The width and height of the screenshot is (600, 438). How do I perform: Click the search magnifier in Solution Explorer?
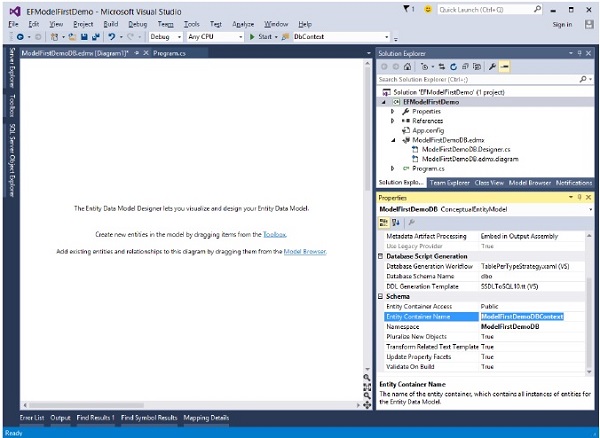tap(583, 79)
